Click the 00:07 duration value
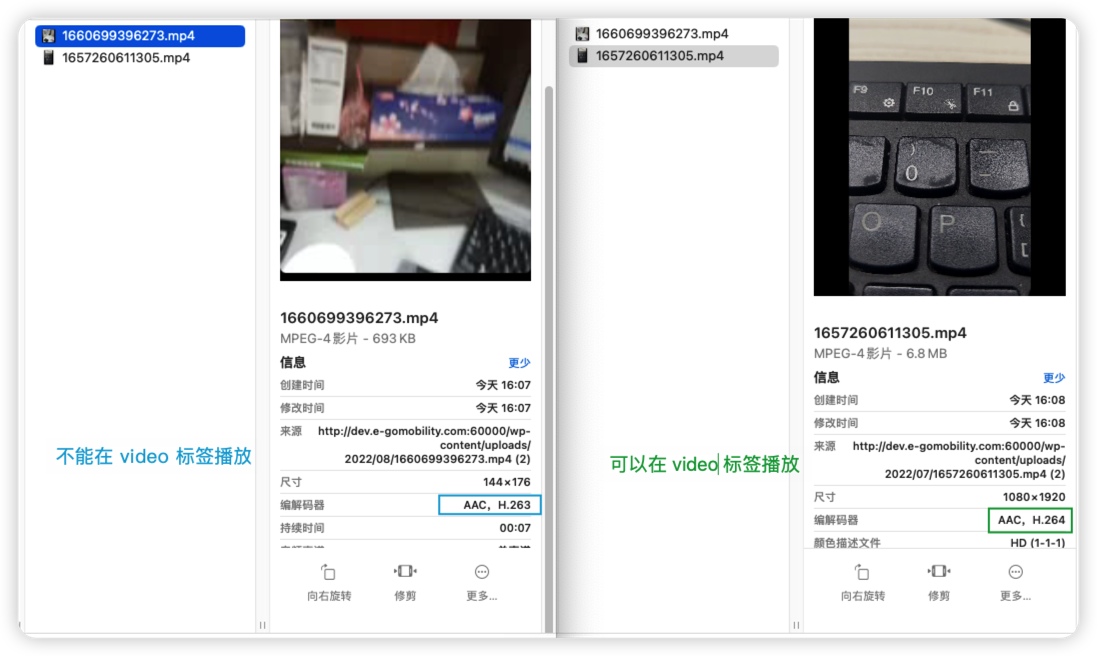This screenshot has width=1097, height=656. coord(515,528)
